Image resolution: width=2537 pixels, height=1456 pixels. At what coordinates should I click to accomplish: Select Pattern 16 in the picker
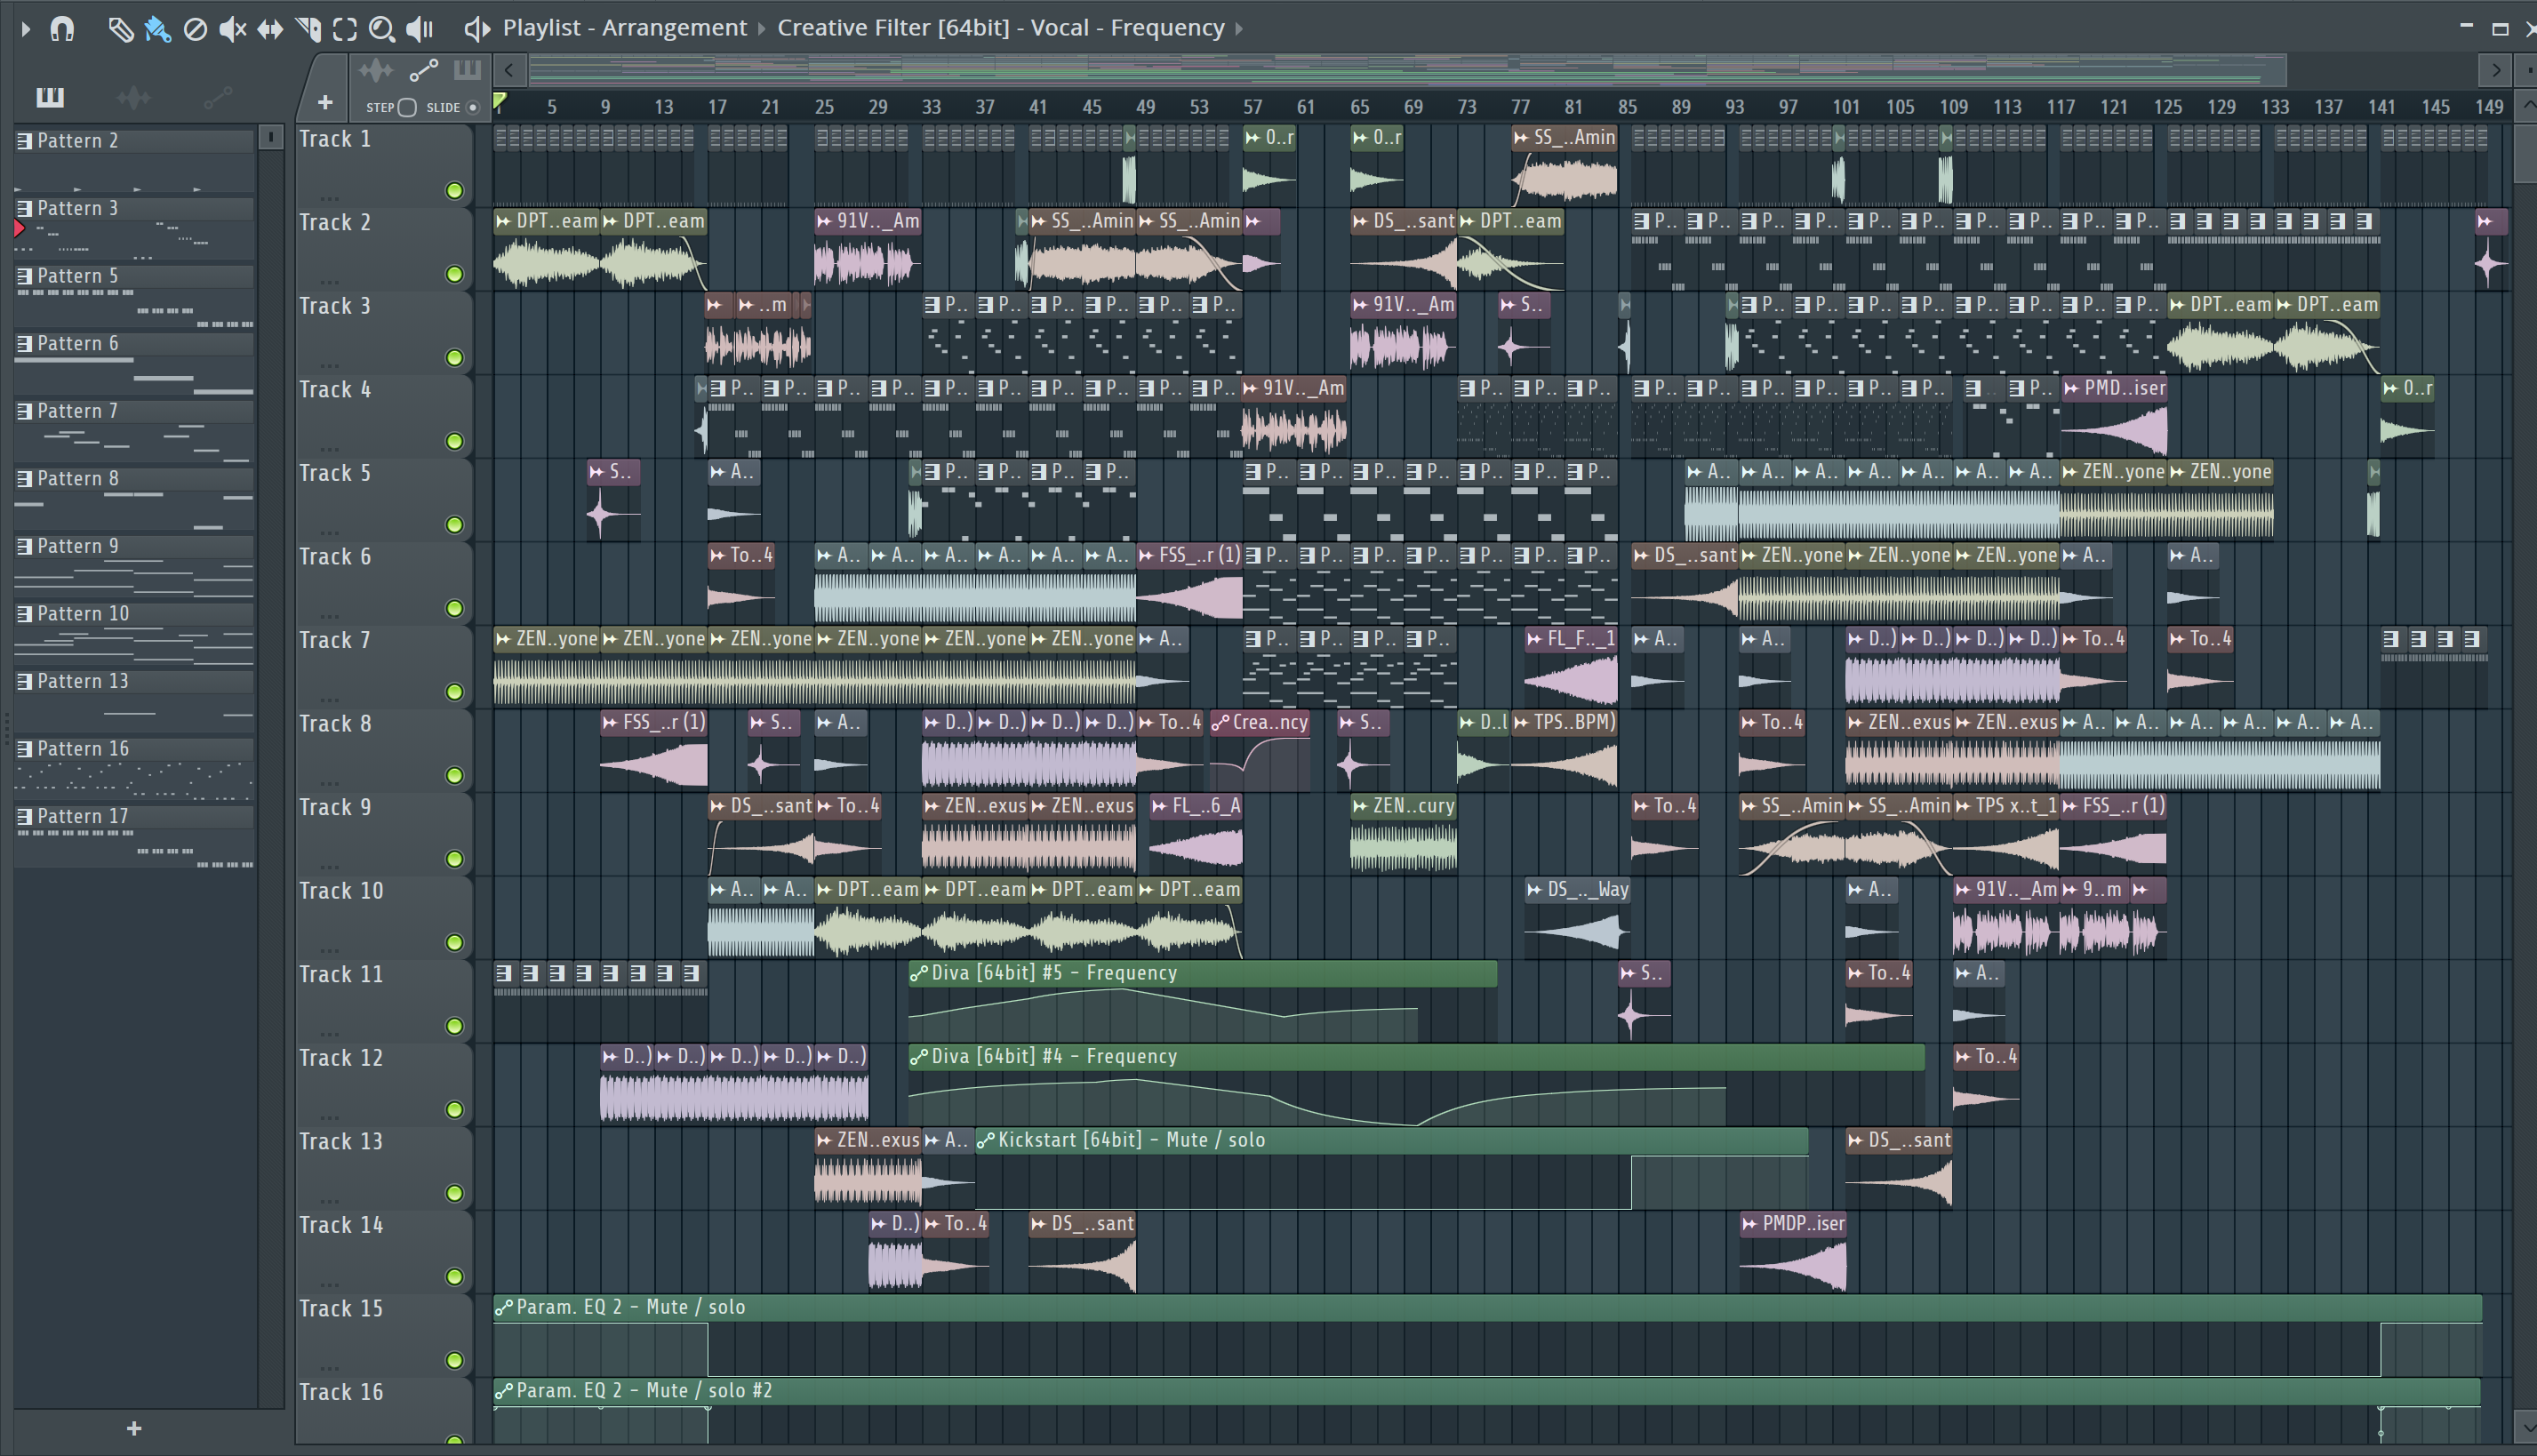tap(134, 749)
